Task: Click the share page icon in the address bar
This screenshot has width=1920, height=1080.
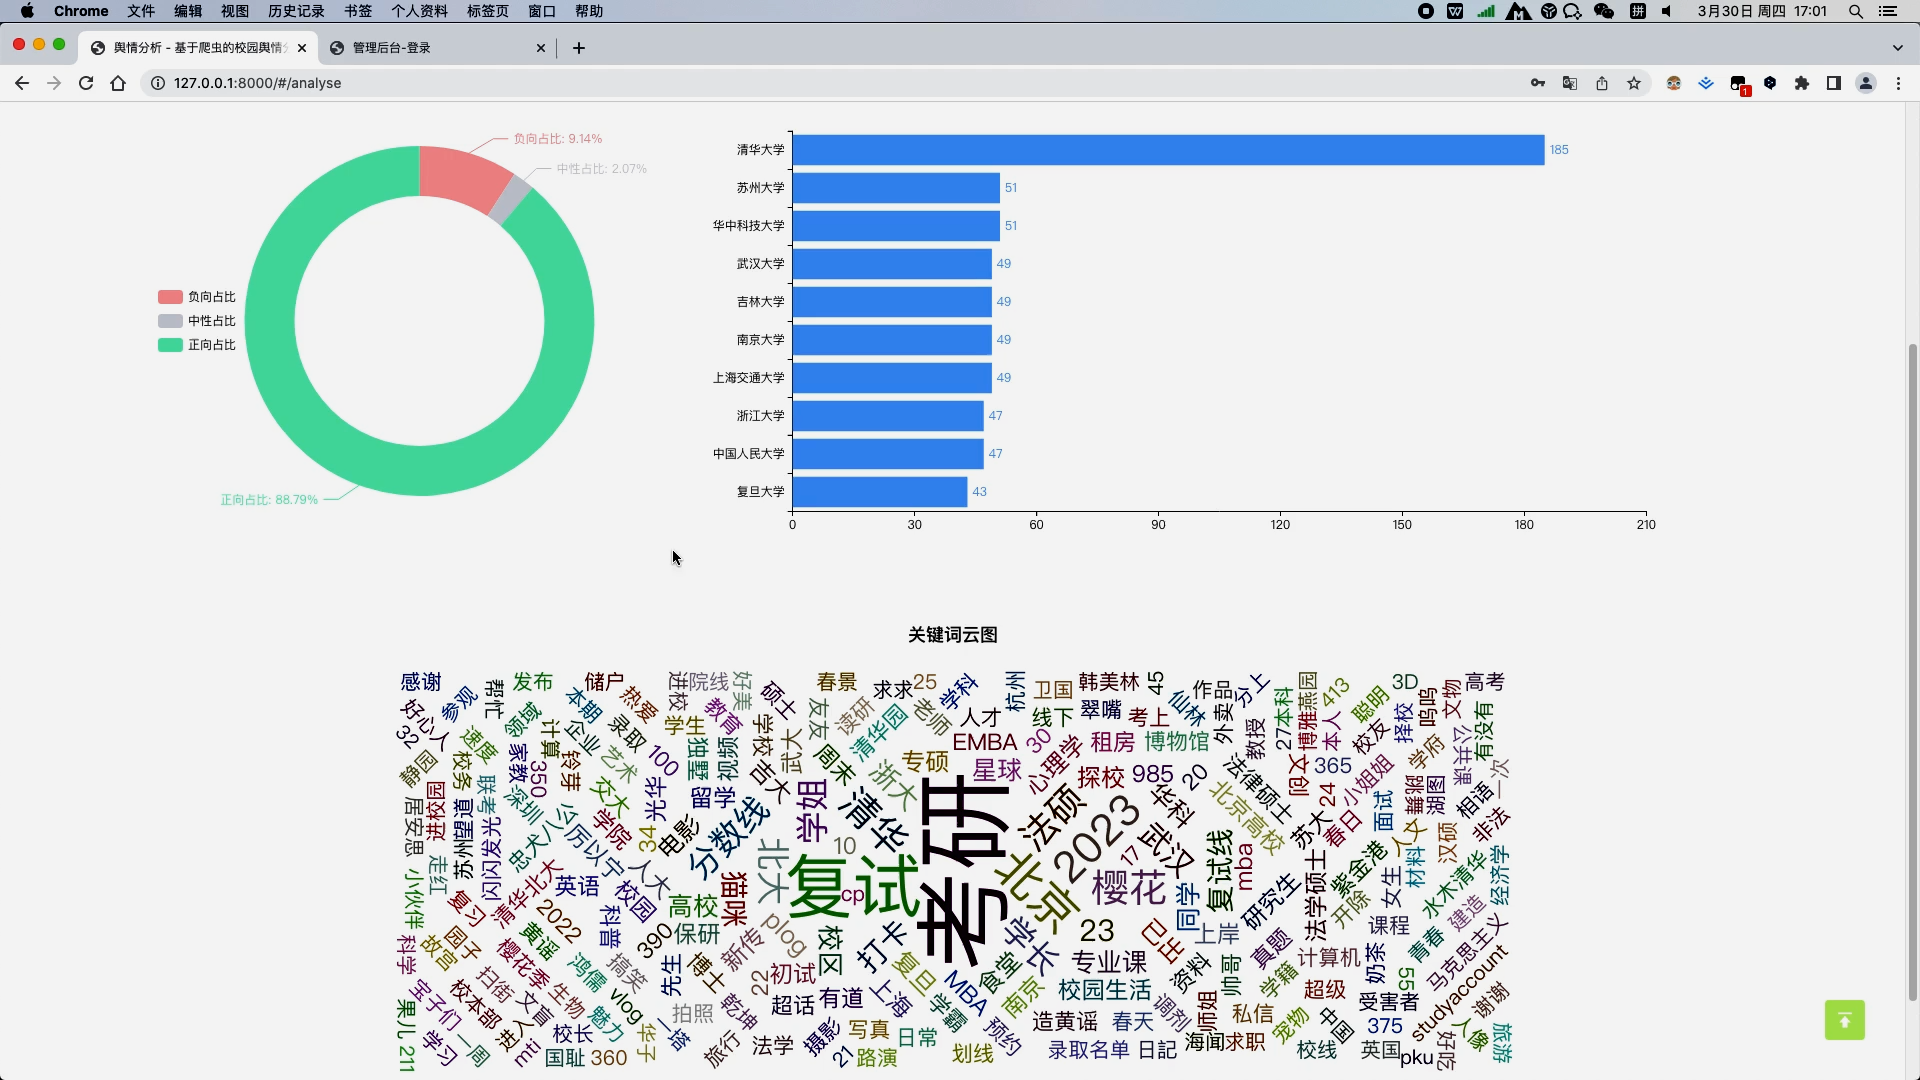Action: click(x=1602, y=84)
